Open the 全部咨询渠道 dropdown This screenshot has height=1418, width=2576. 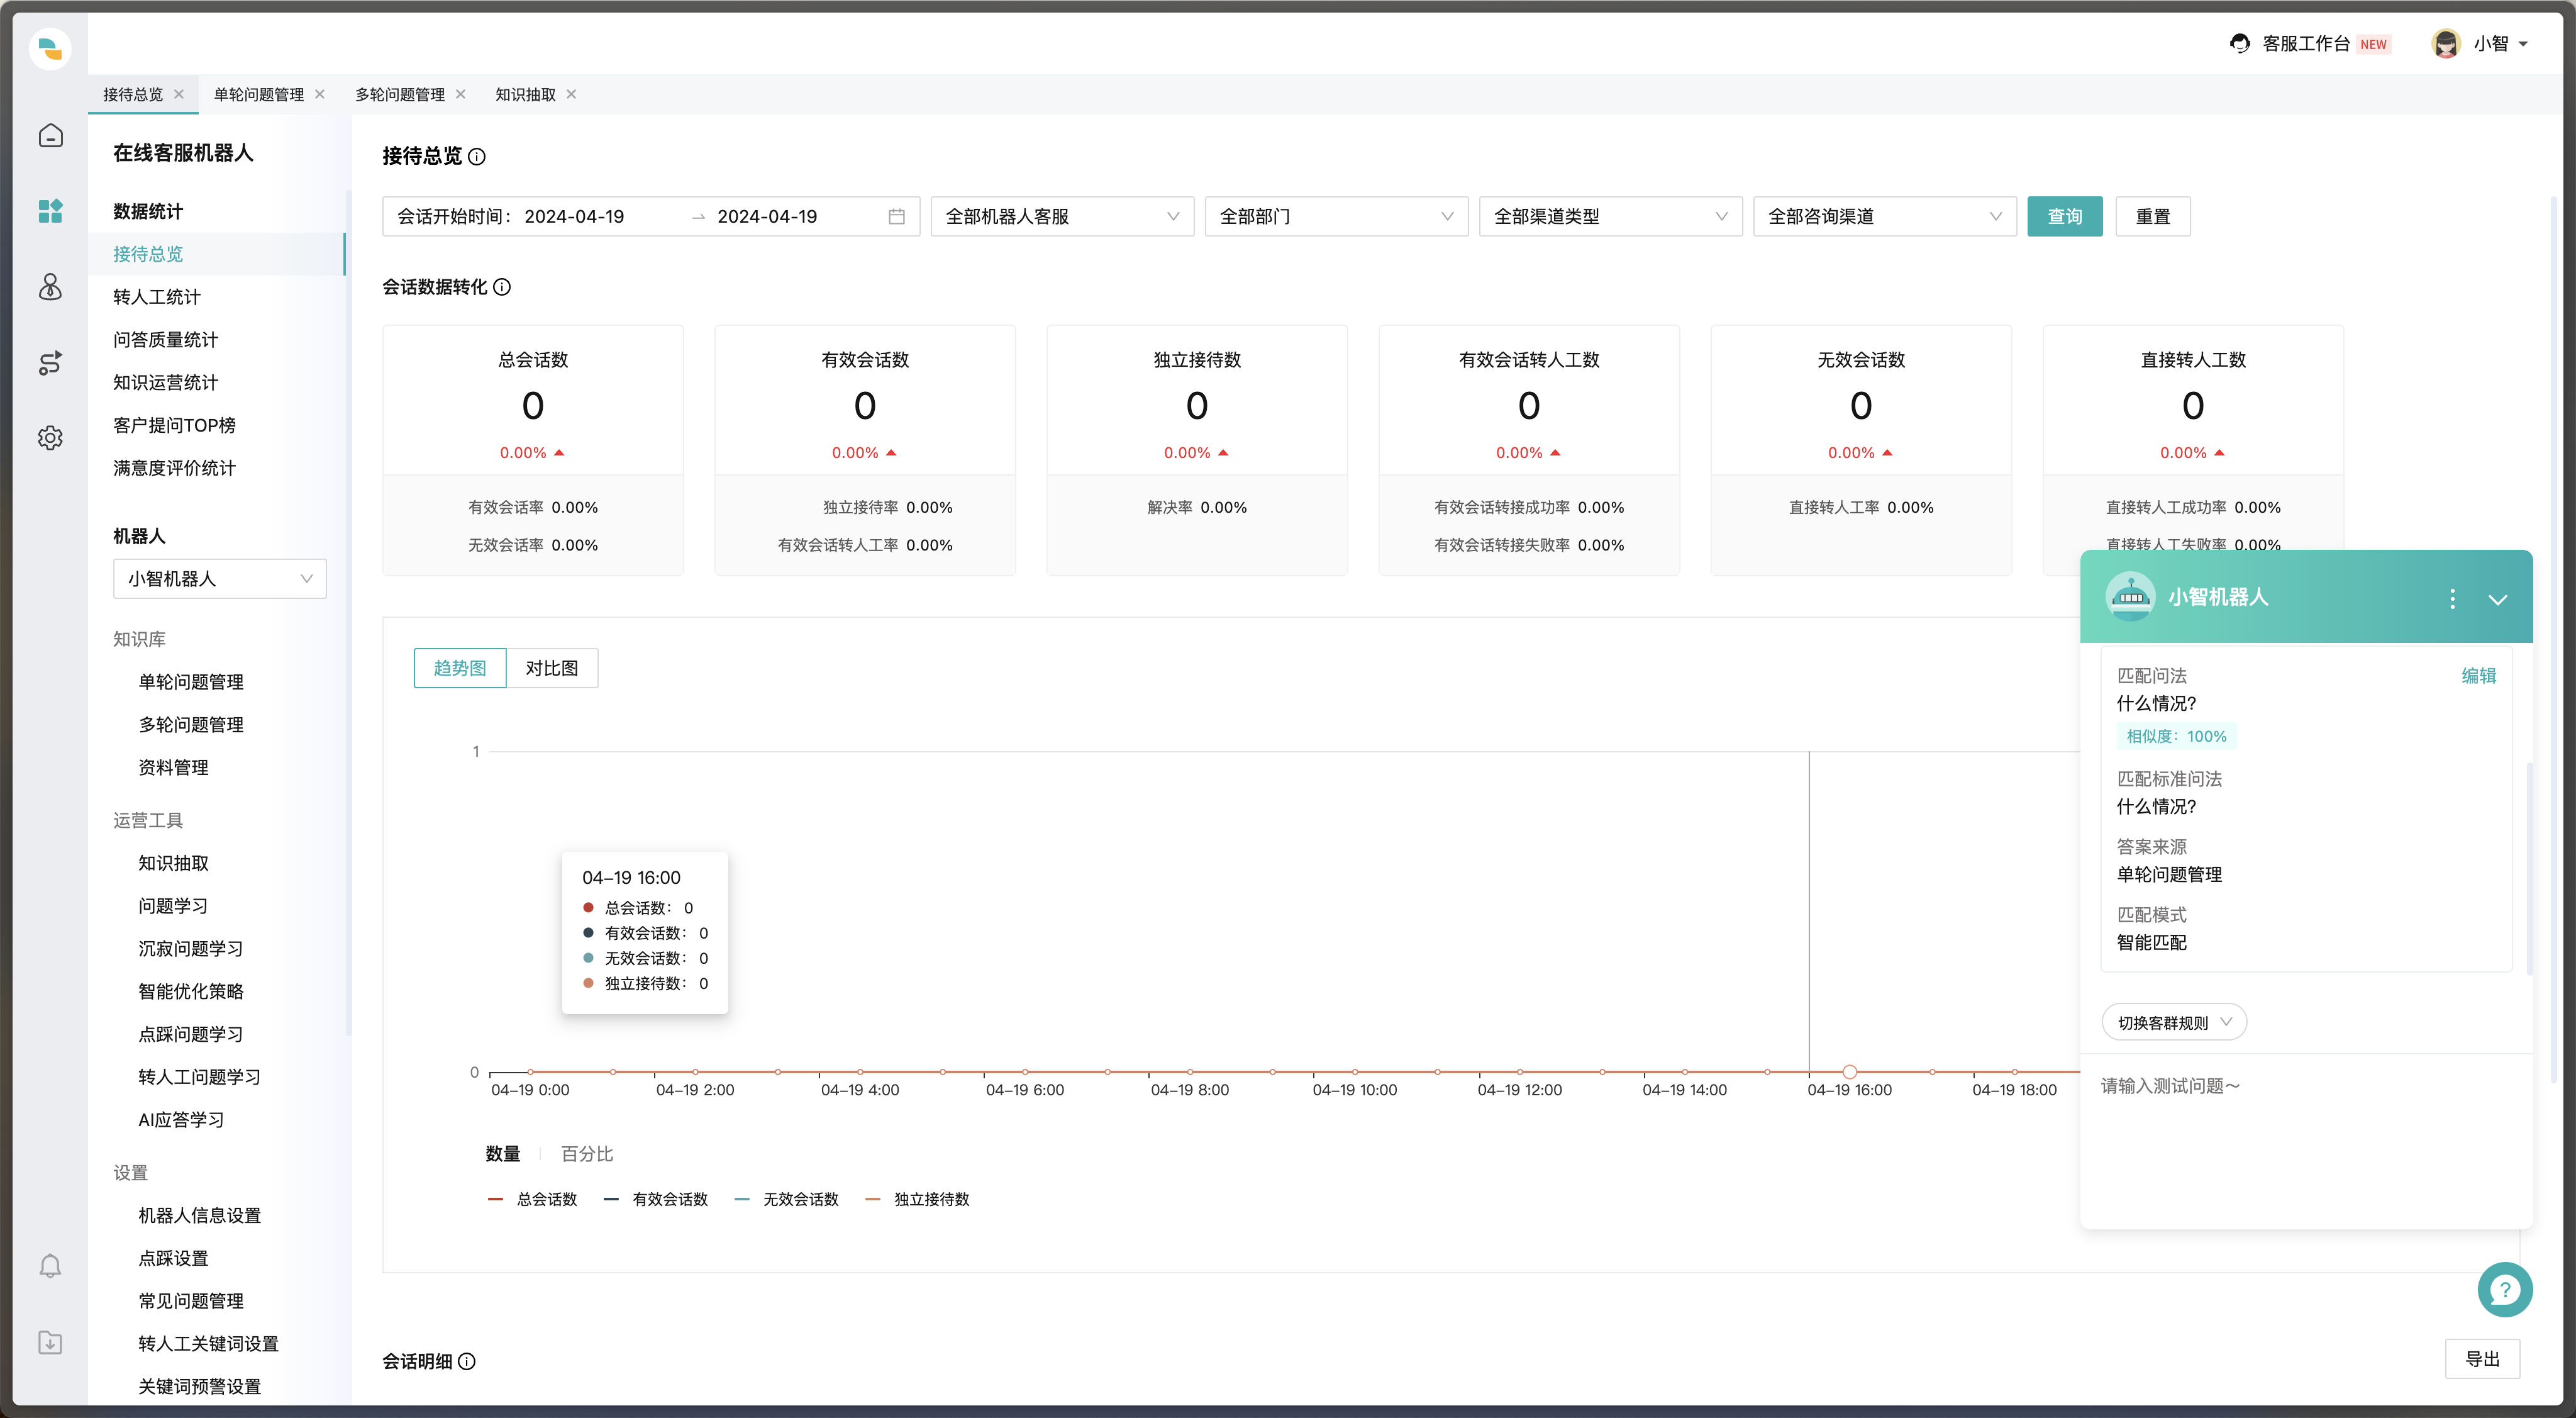1884,216
